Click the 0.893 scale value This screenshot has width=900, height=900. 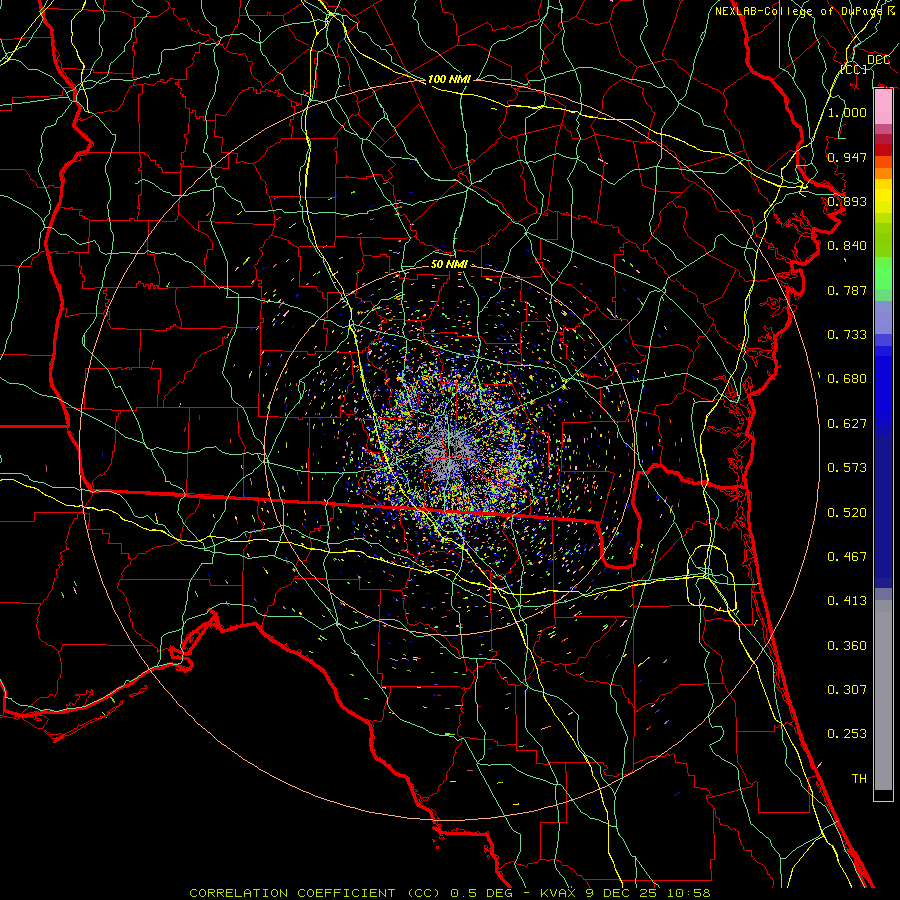coord(847,201)
